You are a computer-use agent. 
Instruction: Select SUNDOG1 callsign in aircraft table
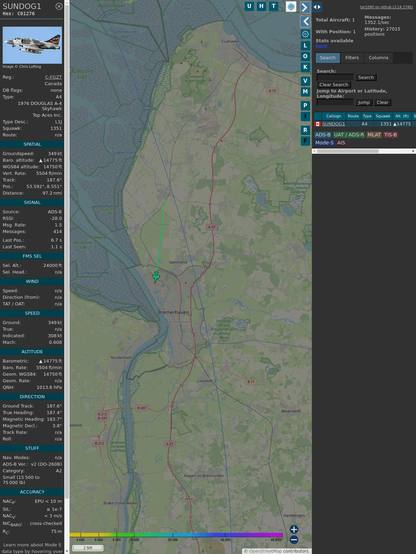click(x=333, y=124)
